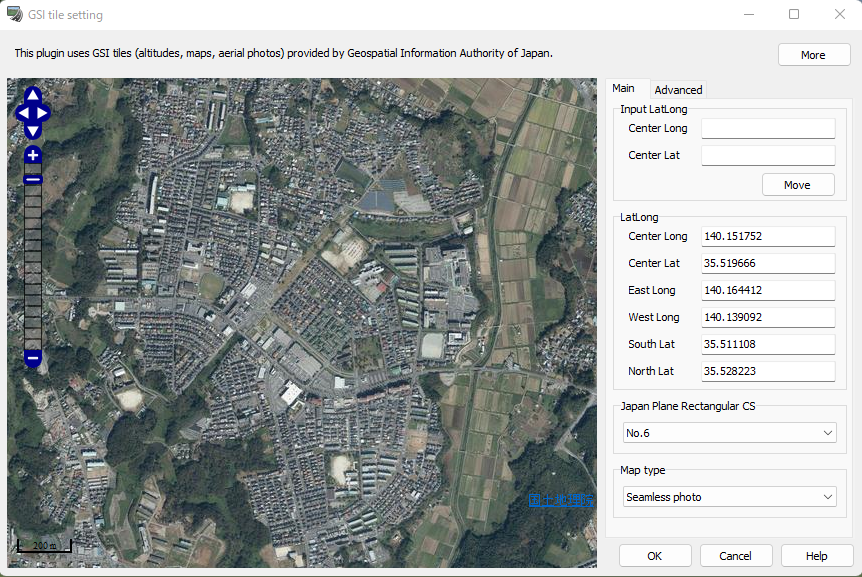Screen dimensions: 862x577
Task: Pan the map down with the arrow
Action: pyautogui.click(x=33, y=131)
